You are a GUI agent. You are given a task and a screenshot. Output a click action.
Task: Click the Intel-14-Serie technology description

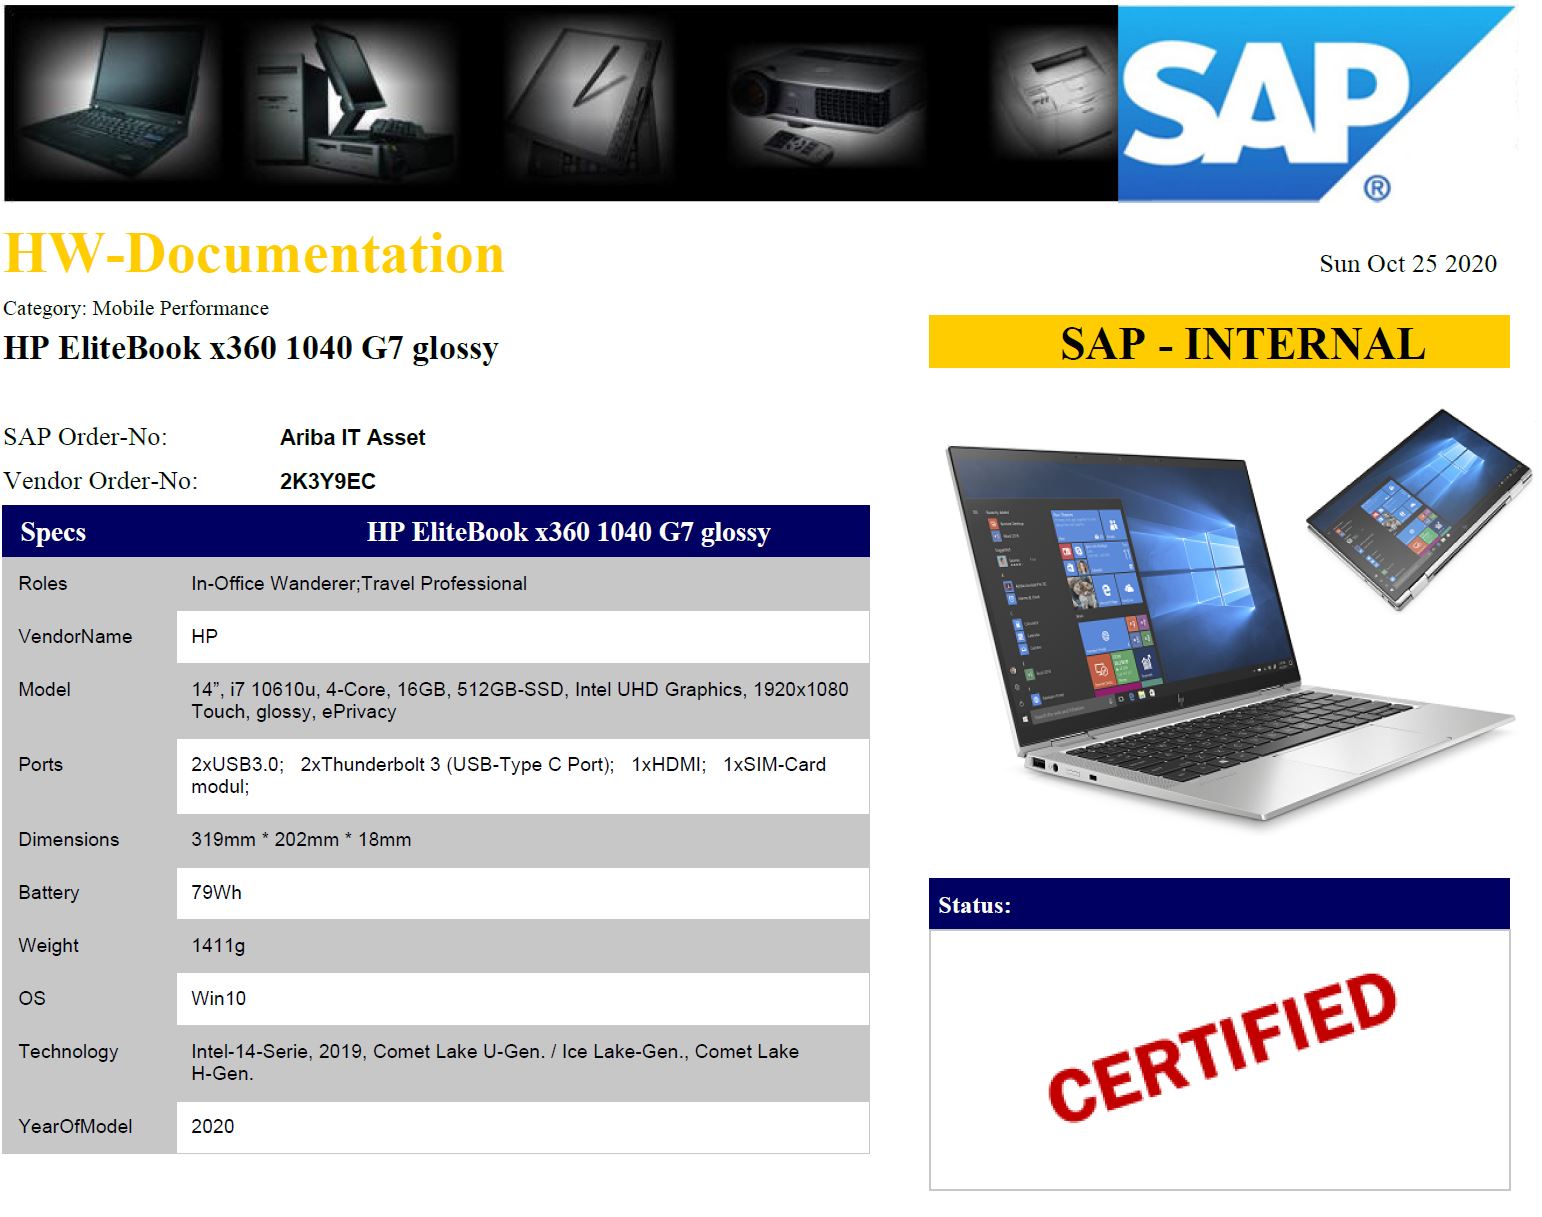(495, 1062)
